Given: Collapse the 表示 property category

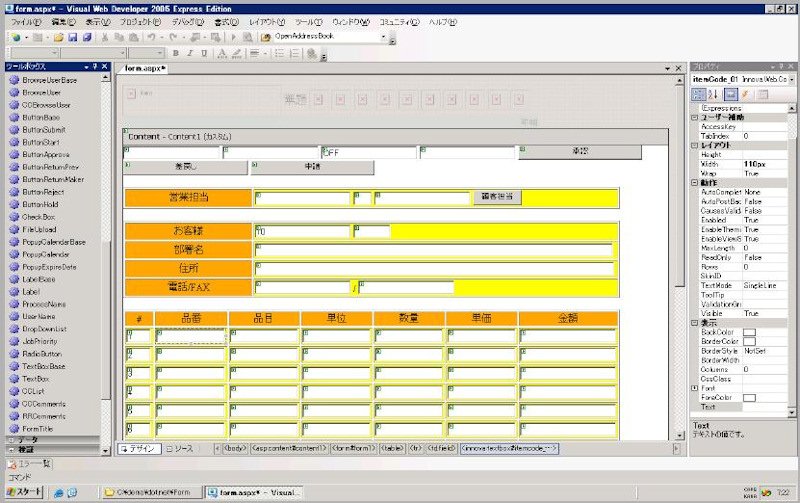Looking at the screenshot, I should tap(694, 323).
